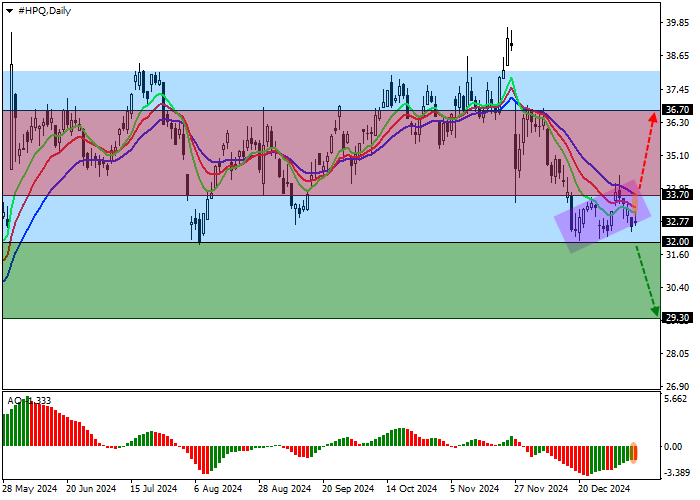This screenshot has width=700, height=500.
Task: Select the AO indicator label
Action: coord(28,401)
